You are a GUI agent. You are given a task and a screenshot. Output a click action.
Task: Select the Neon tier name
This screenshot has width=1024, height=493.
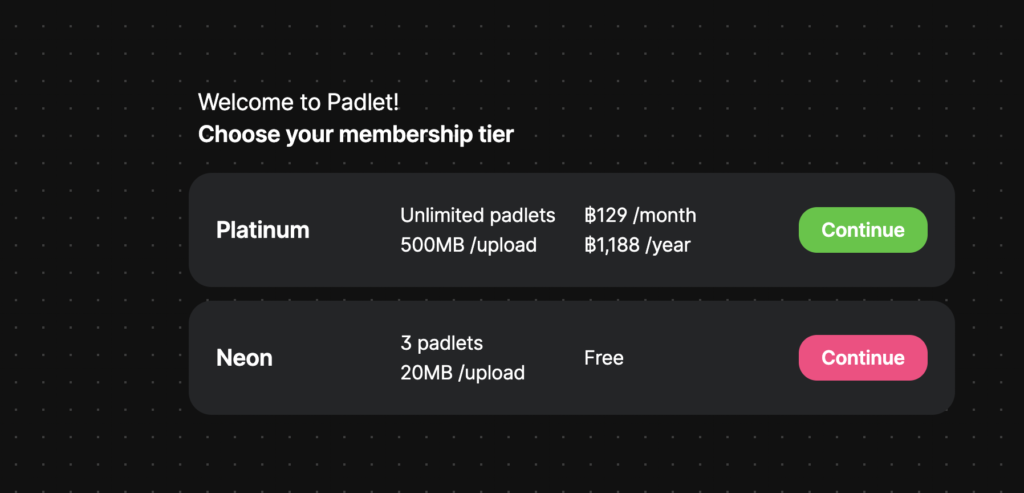[244, 358]
